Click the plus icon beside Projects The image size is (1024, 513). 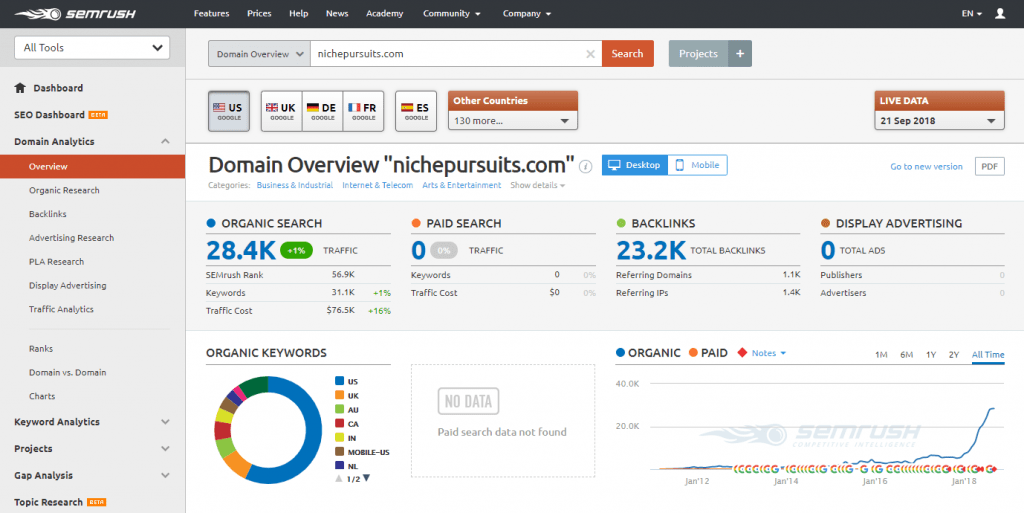click(740, 54)
